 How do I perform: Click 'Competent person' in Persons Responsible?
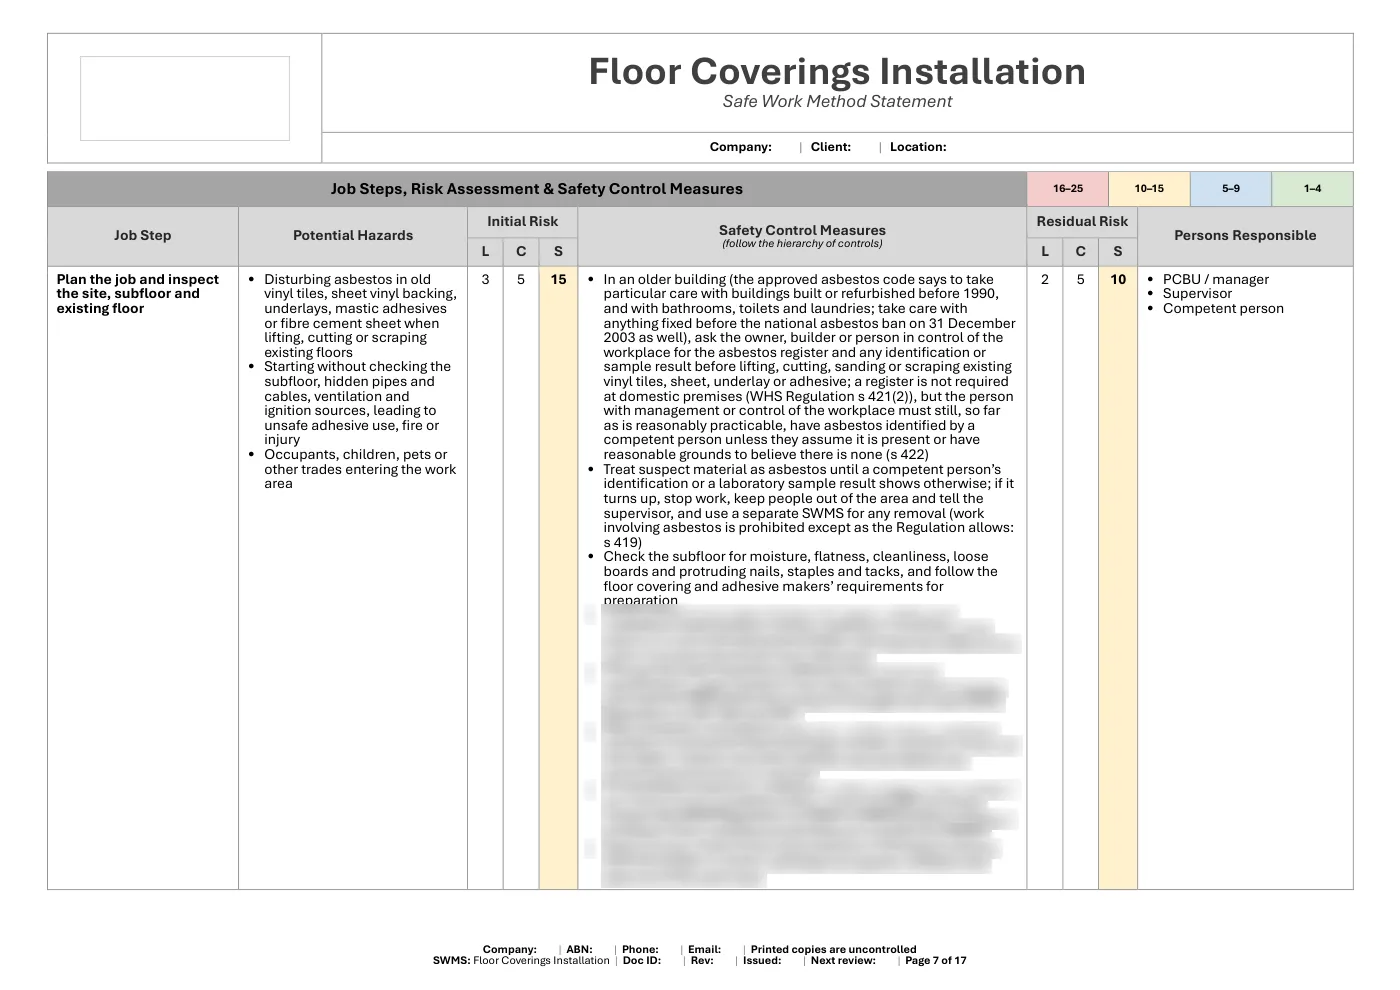point(1223,309)
